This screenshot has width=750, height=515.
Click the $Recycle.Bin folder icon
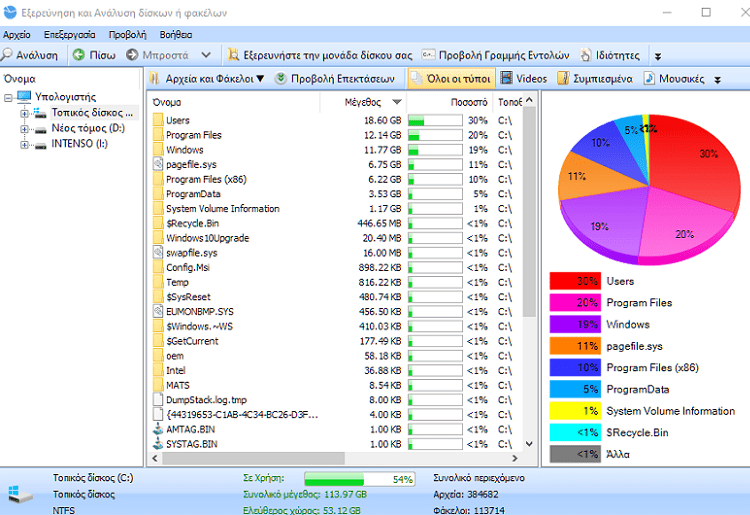(x=158, y=223)
